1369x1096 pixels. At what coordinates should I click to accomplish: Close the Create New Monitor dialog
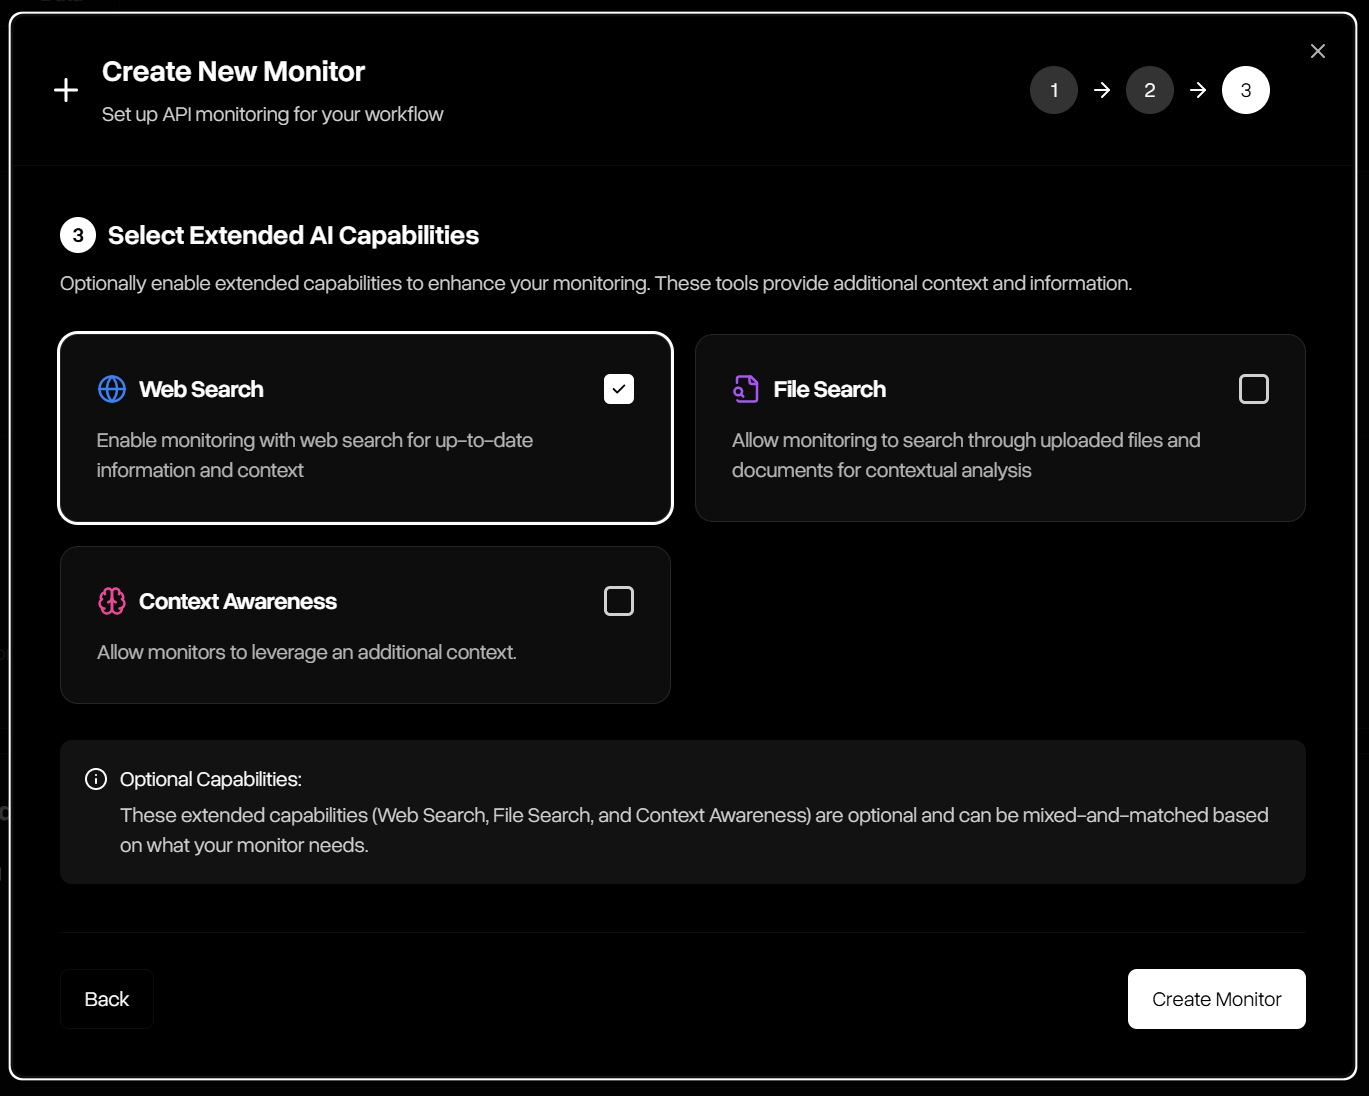point(1317,50)
